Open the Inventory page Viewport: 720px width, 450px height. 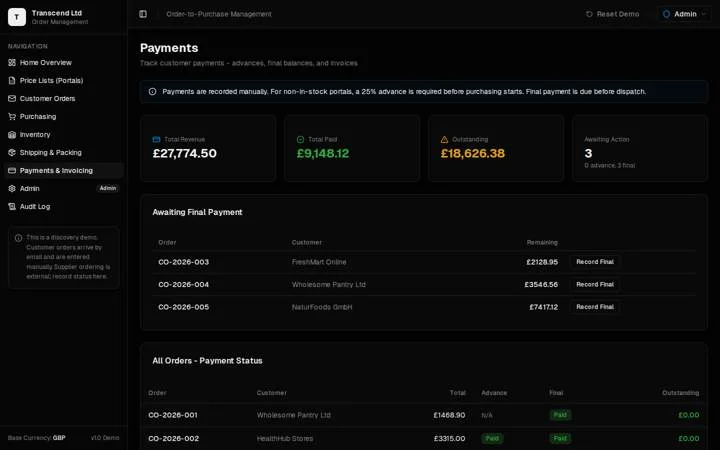point(63,135)
